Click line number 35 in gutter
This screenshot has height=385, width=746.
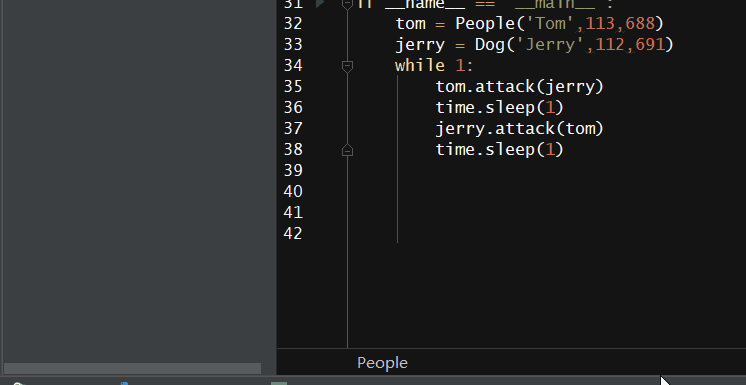293,86
